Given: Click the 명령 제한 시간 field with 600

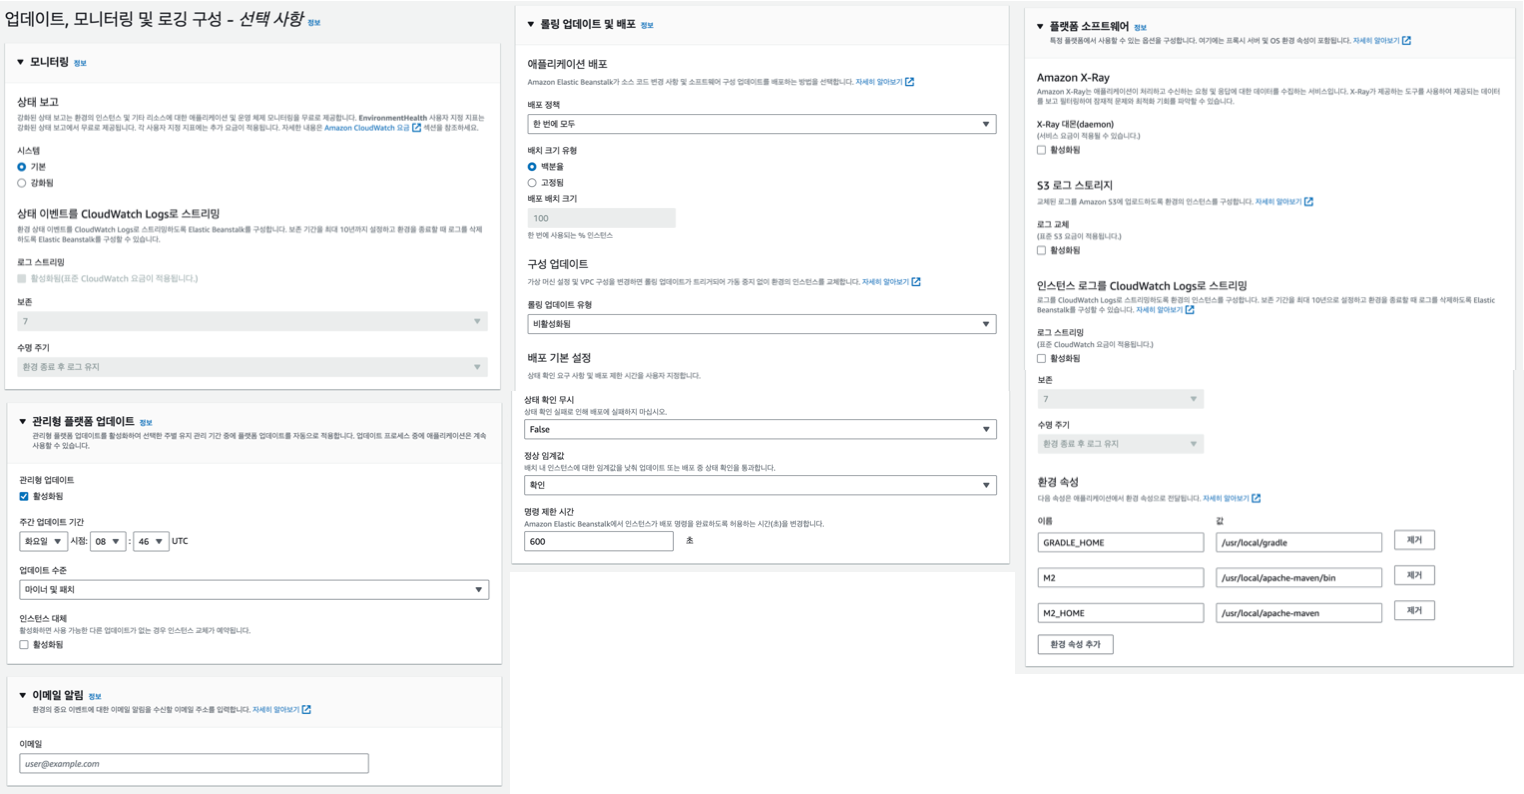Looking at the screenshot, I should [x=599, y=541].
